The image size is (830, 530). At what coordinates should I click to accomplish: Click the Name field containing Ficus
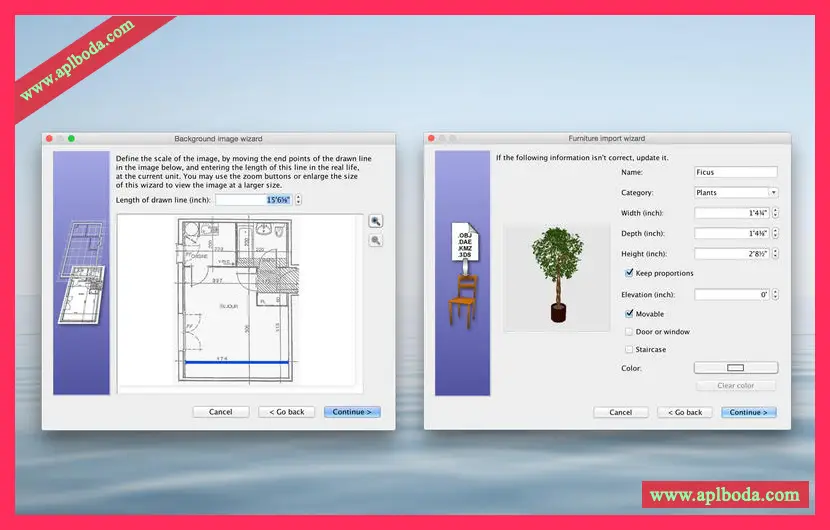735,172
